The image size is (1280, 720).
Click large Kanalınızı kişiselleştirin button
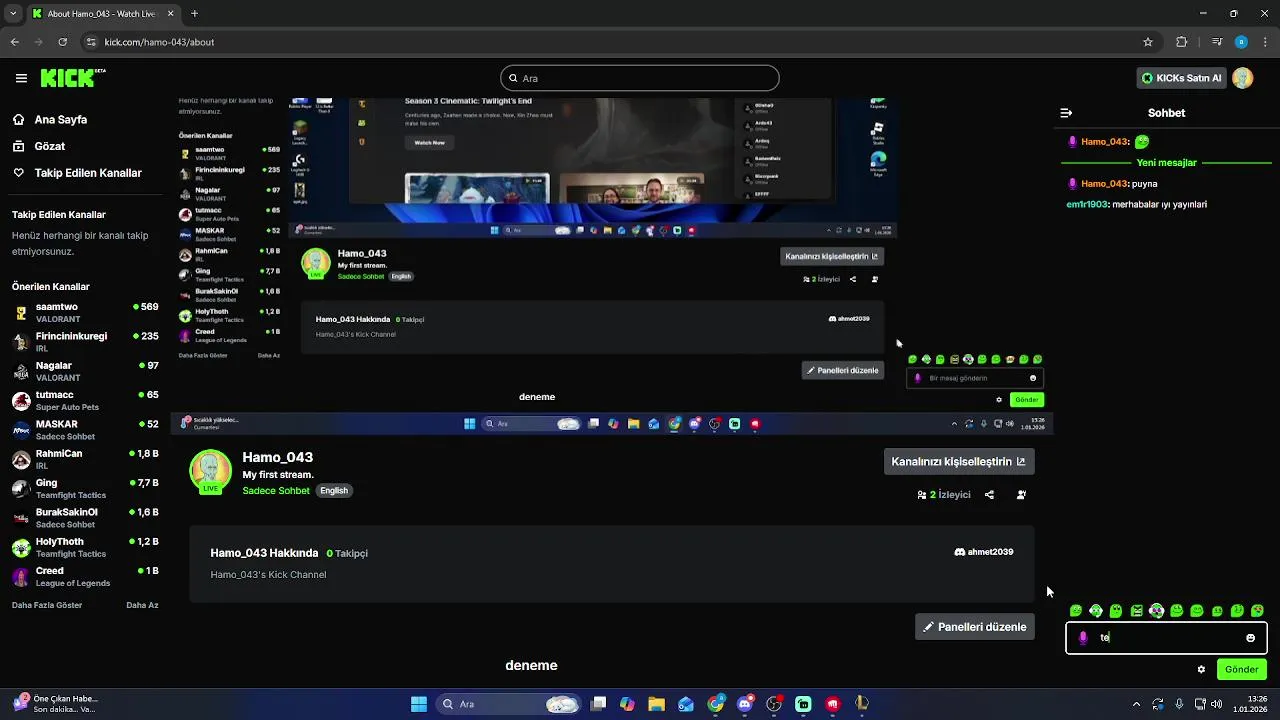[x=959, y=462]
